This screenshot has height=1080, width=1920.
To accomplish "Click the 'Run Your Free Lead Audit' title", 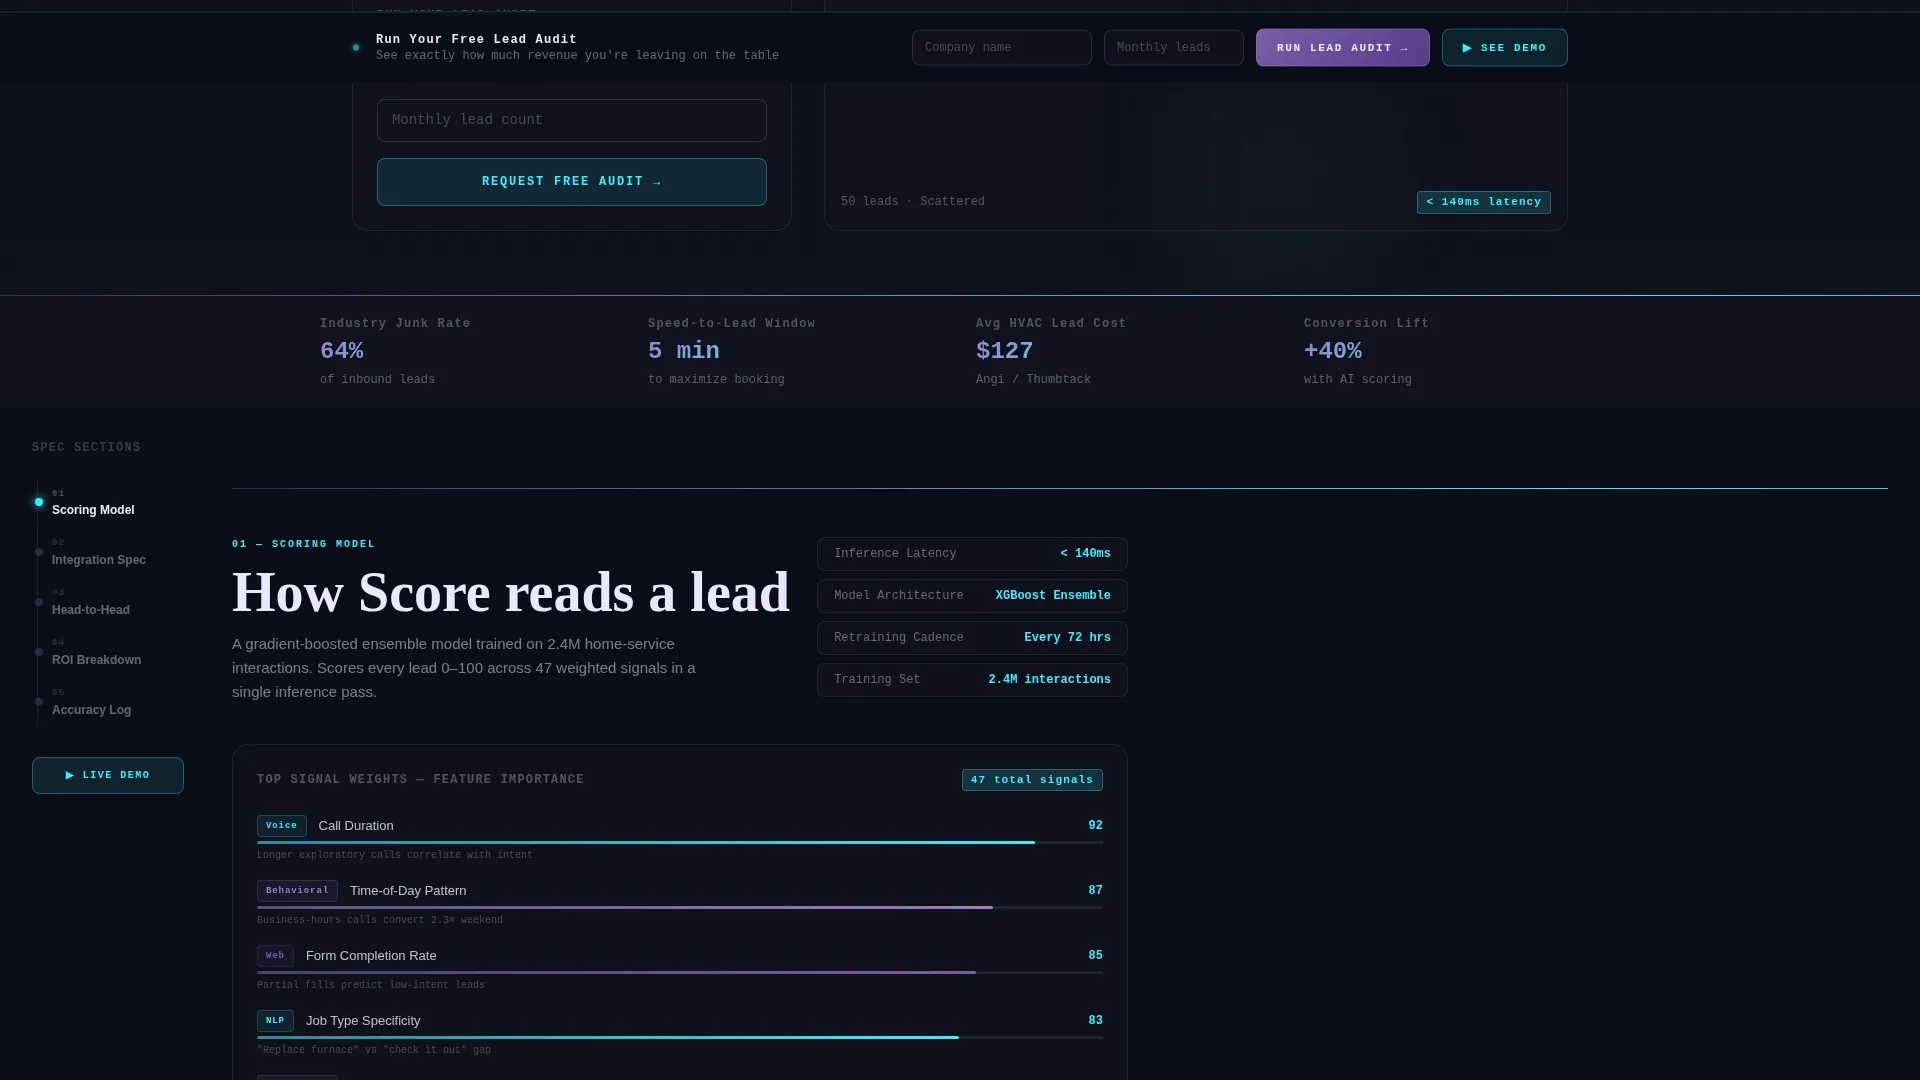I will point(476,40).
